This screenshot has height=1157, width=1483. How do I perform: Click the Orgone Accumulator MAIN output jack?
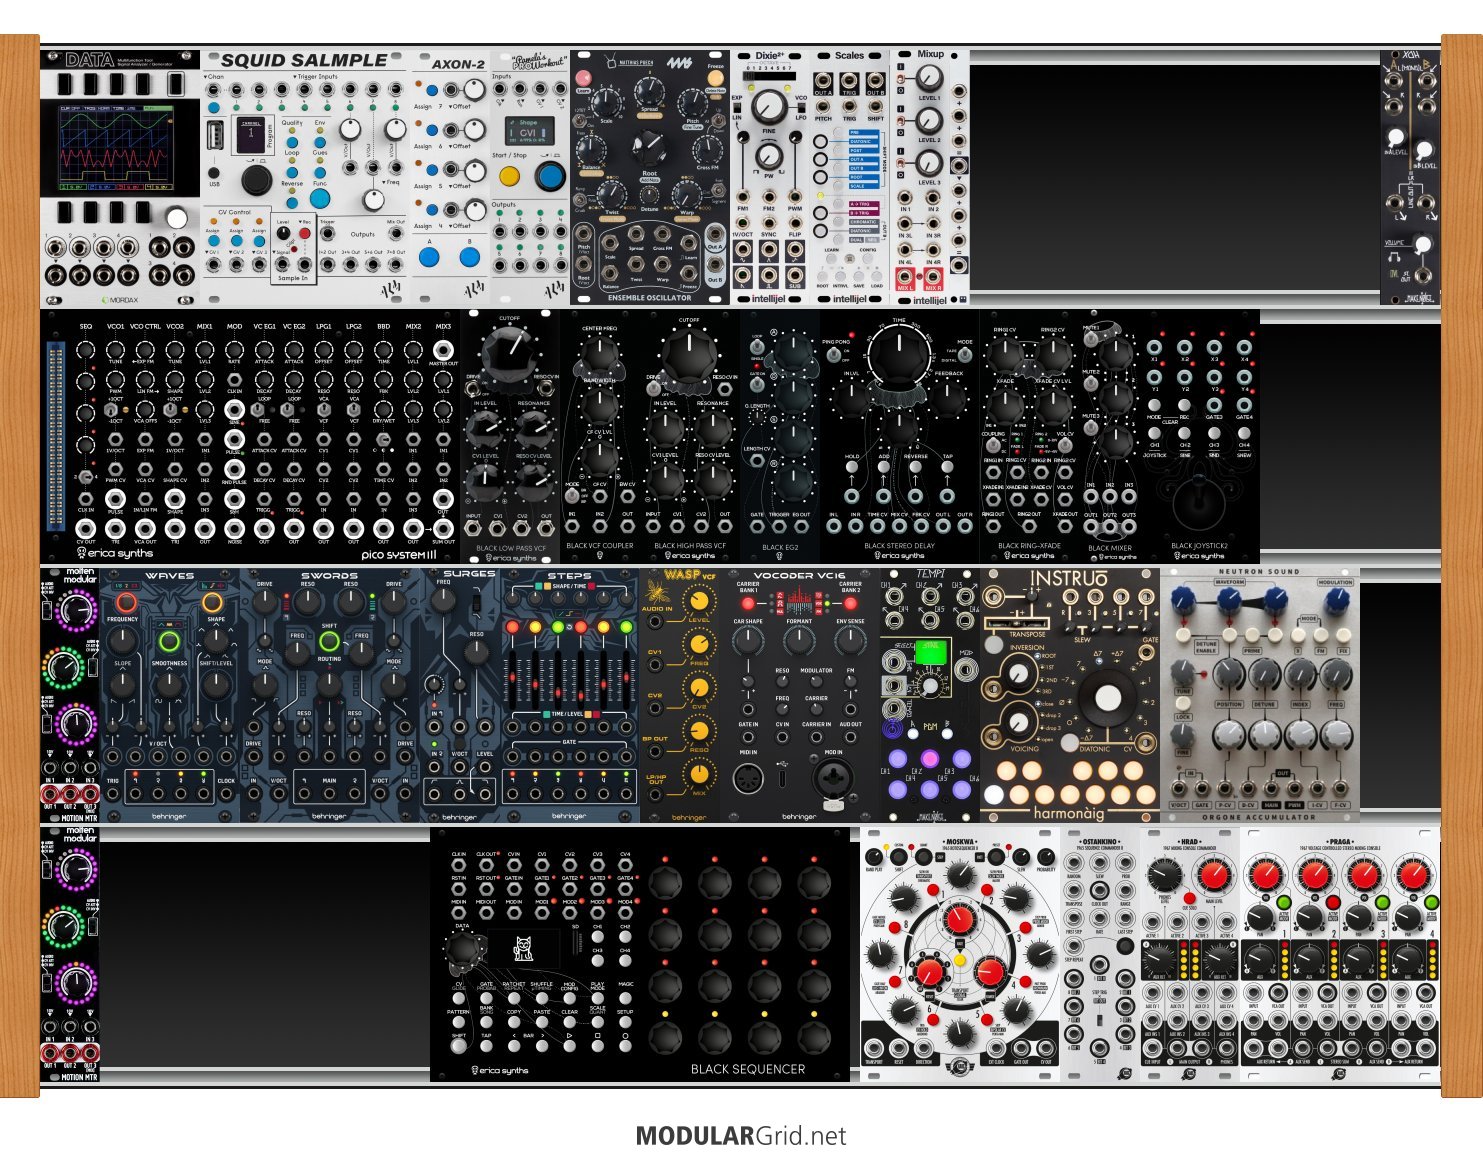[x=1272, y=791]
